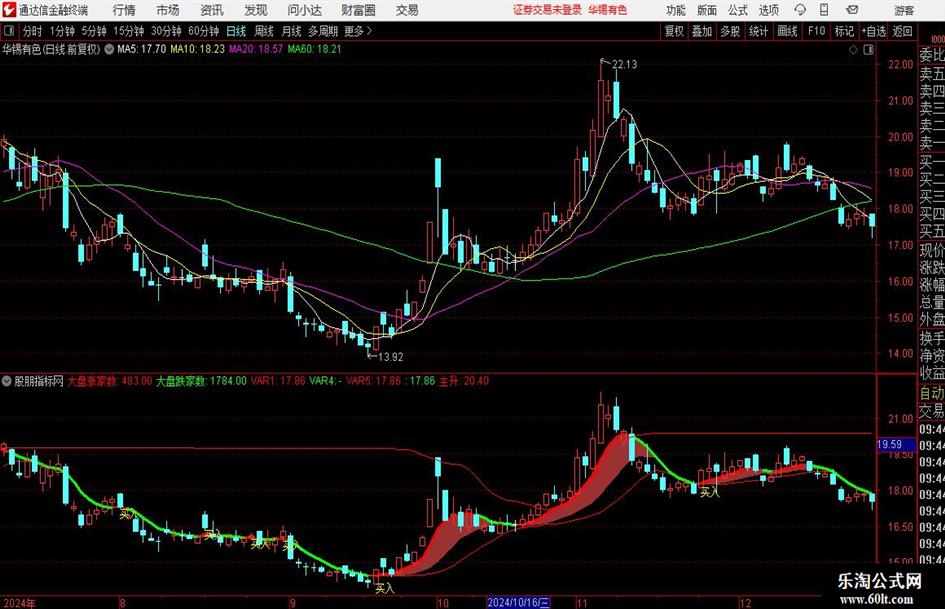Open F10 company info
This screenshot has height=609, width=945.
coord(816,31)
